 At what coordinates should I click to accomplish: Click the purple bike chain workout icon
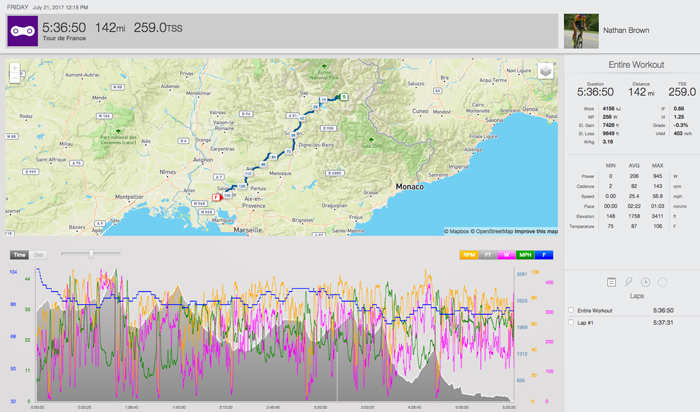click(x=23, y=31)
